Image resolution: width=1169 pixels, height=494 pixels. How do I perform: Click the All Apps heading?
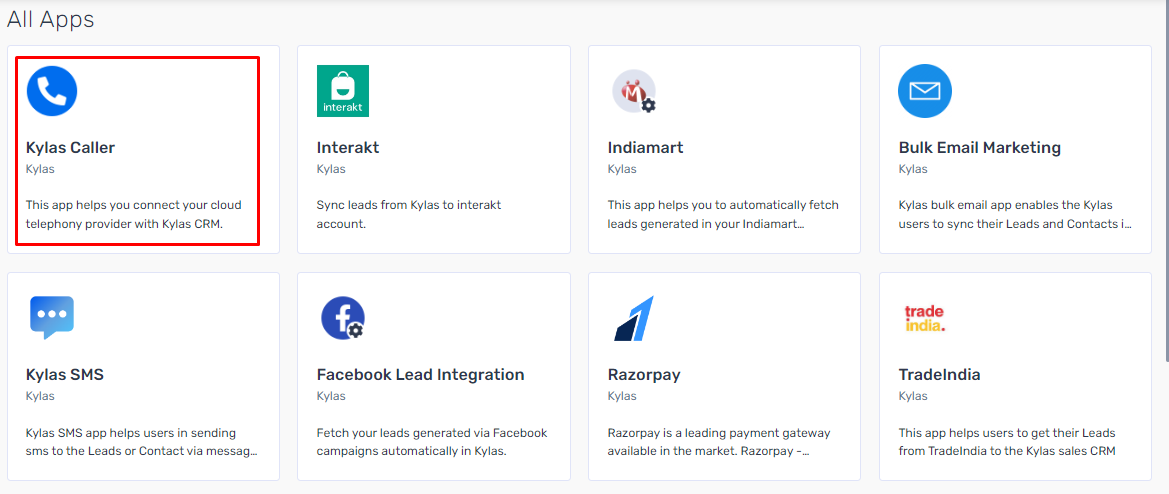pyautogui.click(x=51, y=19)
